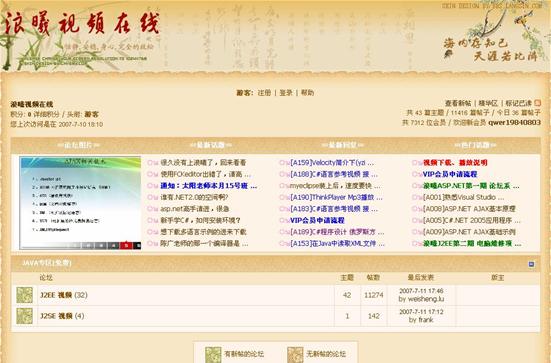Open green topic 浪曦ASP.NET第一期 论坛系
Image resolution: width=551 pixels, height=363 pixels.
pos(471,186)
